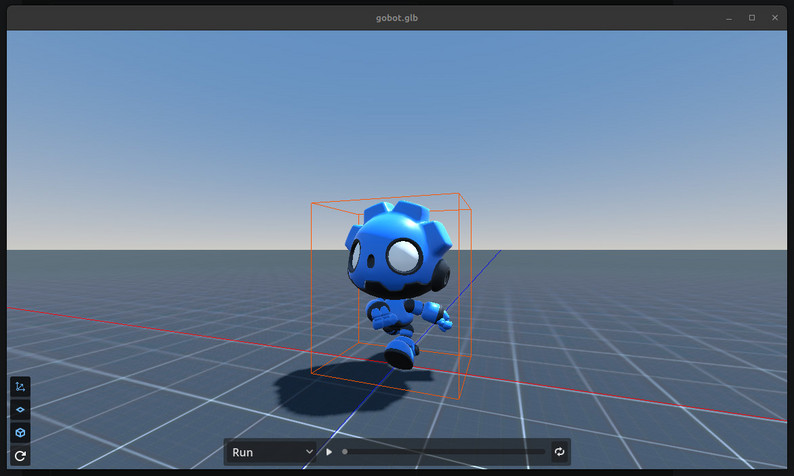The image size is (794, 476).
Task: Toggle the bounding box cube button
Action: coord(20,432)
